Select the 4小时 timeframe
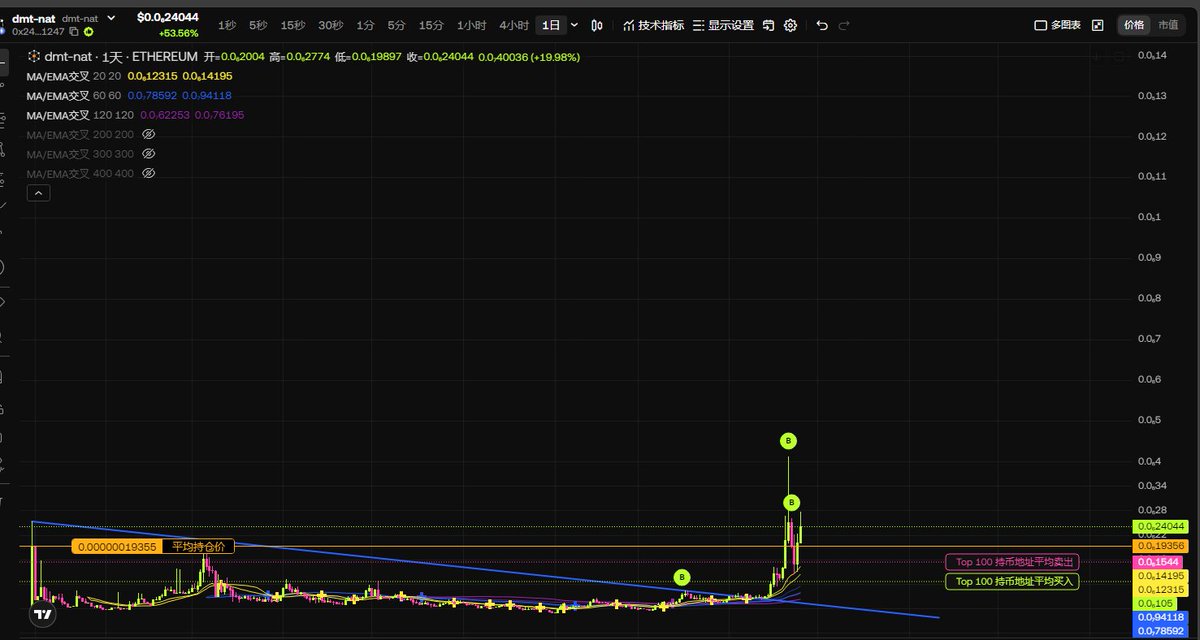The width and height of the screenshot is (1200, 640). (x=514, y=25)
